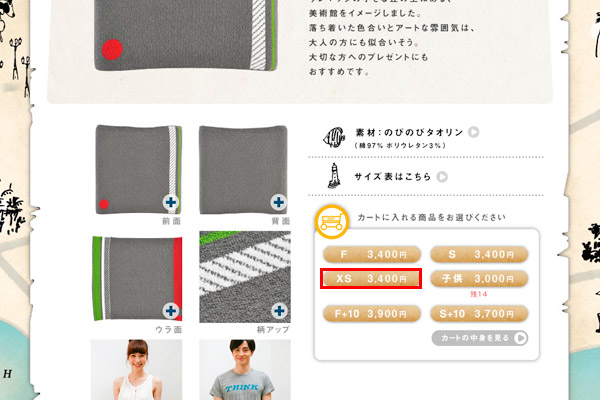600x400 pixels.
Task: Open the female model photo thumbnail
Action: click(137, 370)
